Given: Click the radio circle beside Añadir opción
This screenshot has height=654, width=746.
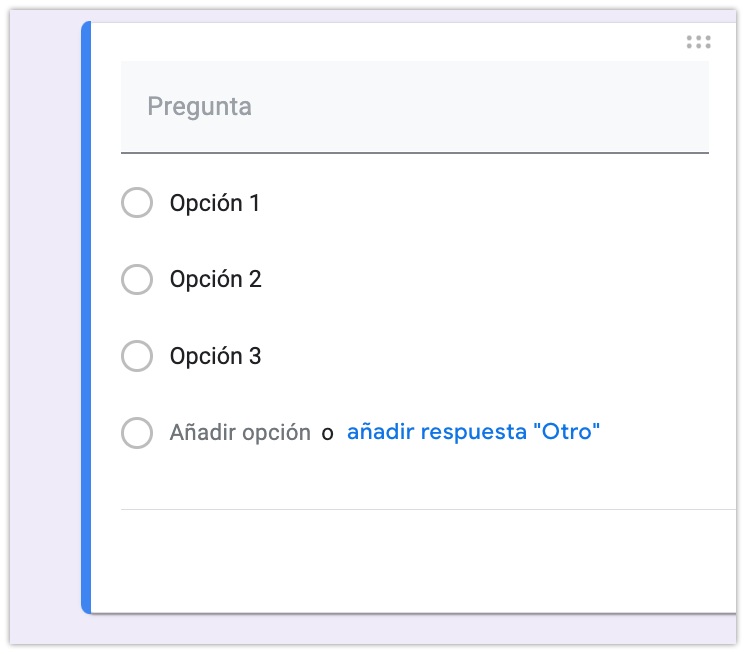Looking at the screenshot, I should tap(137, 433).
